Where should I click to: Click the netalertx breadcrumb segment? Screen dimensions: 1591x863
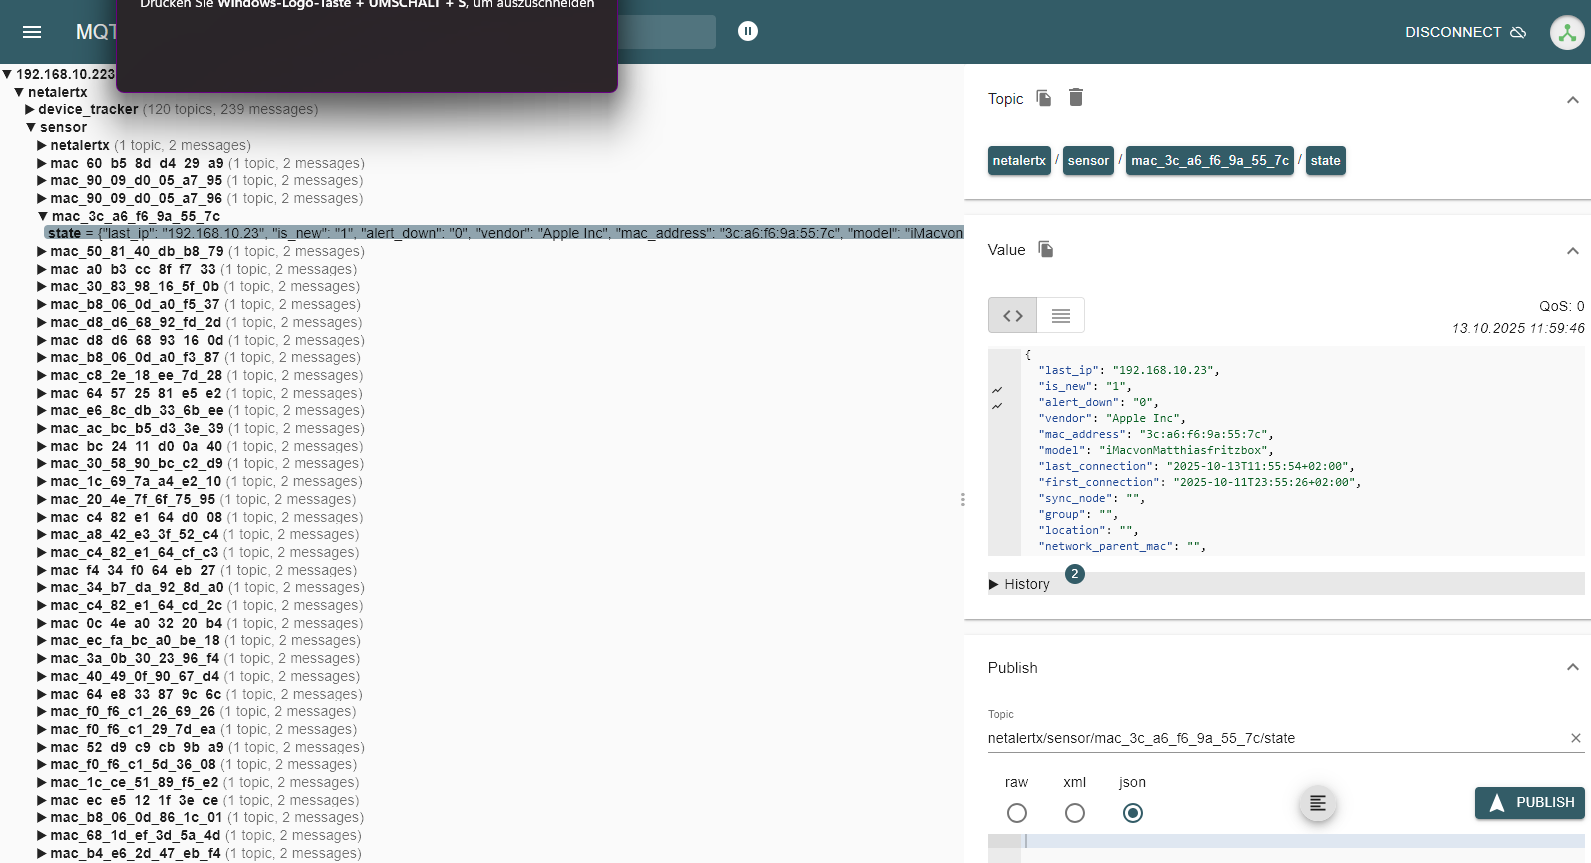pos(1019,161)
